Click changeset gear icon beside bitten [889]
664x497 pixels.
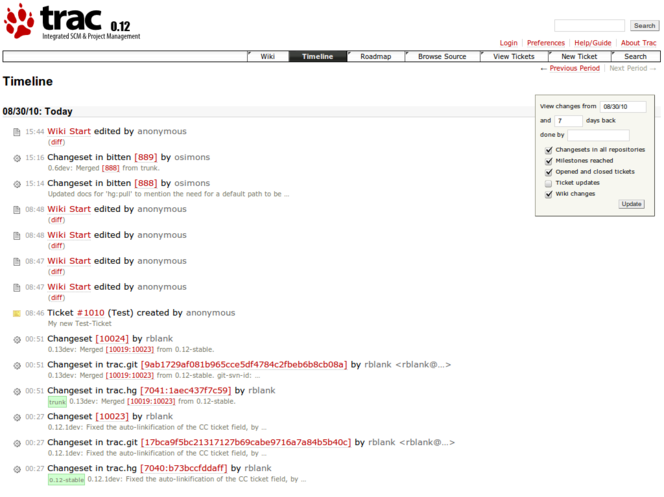(17, 158)
